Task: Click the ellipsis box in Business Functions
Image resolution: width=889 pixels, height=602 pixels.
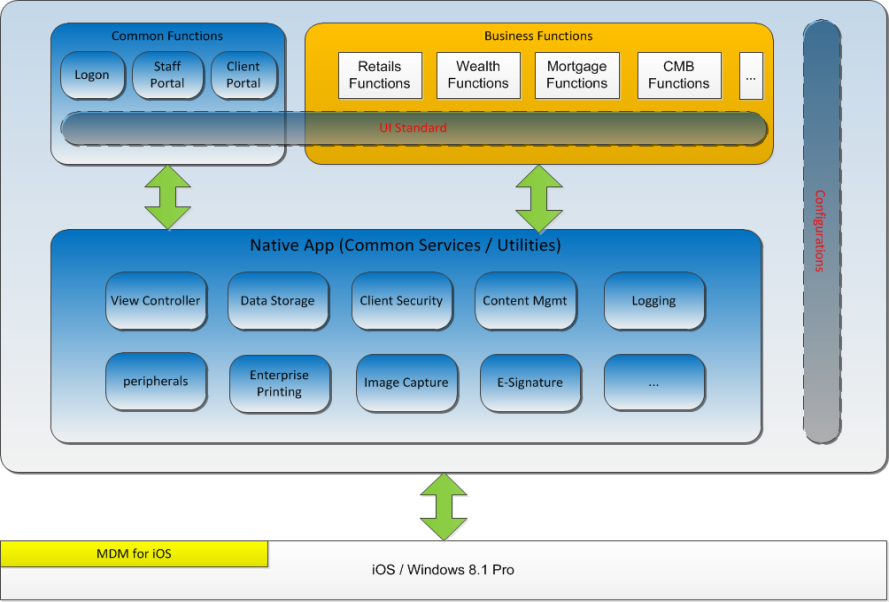Action: point(751,76)
